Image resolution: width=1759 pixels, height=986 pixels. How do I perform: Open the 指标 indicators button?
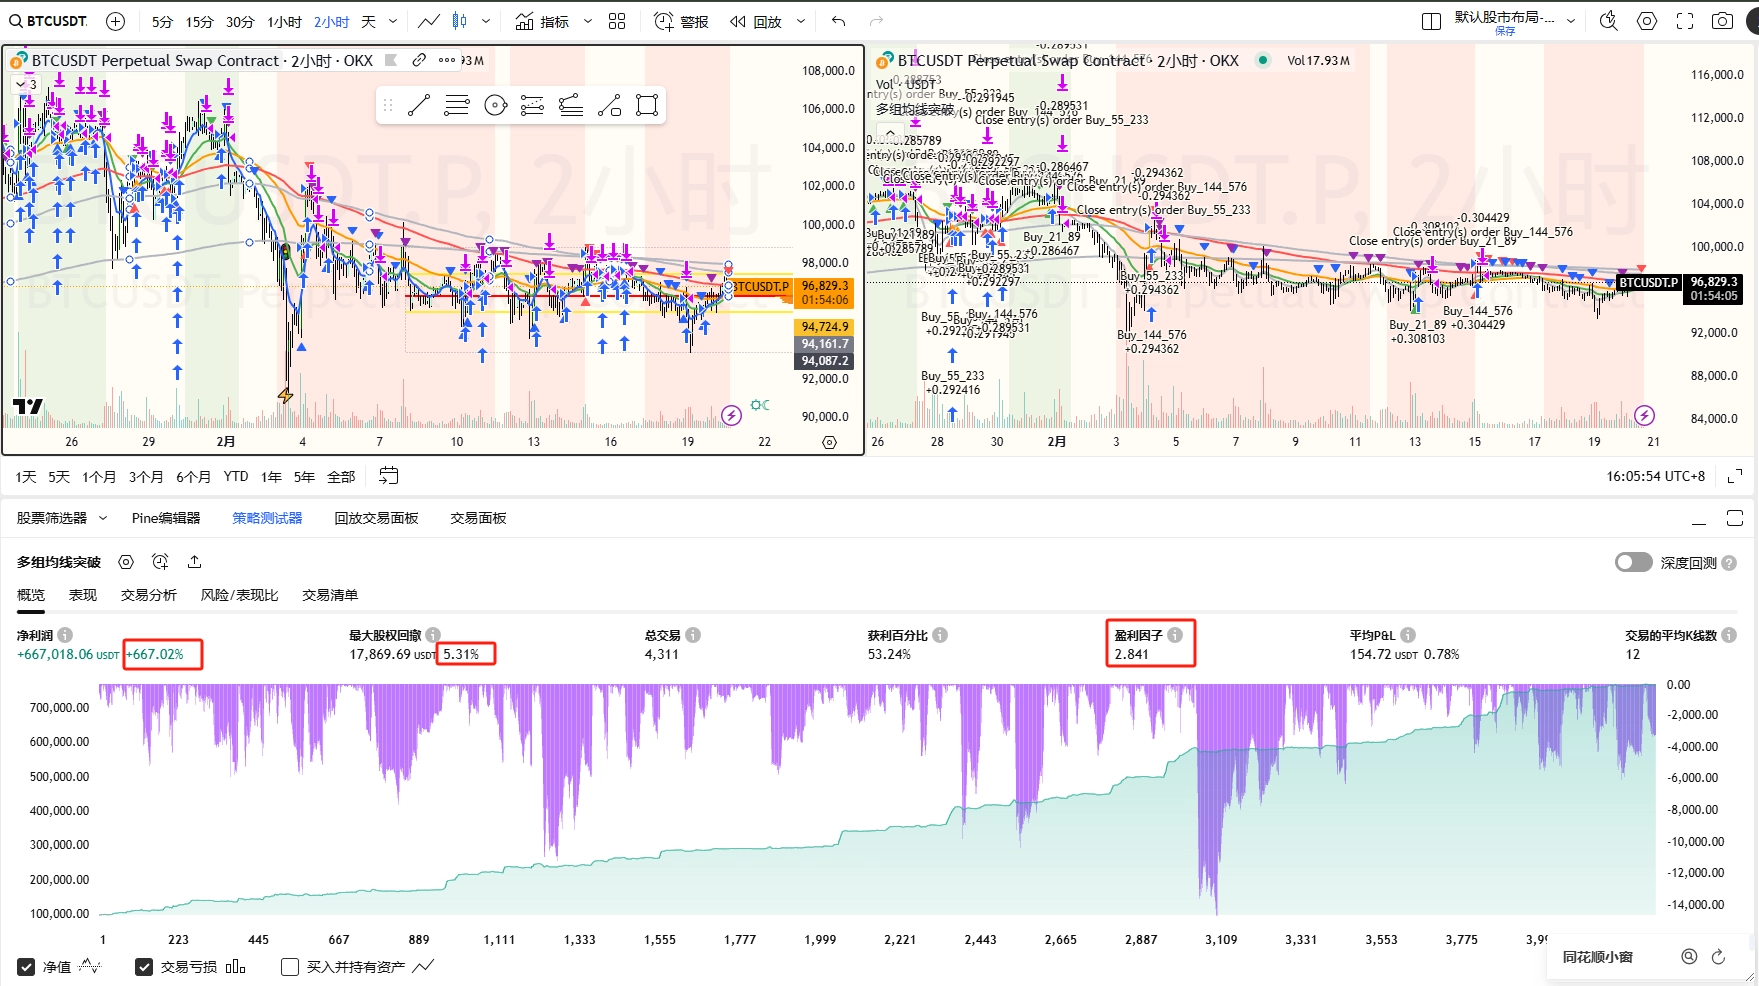542,21
